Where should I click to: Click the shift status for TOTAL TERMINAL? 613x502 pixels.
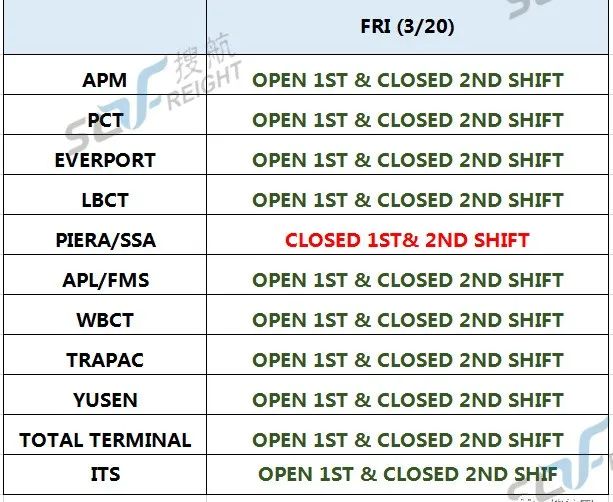407,440
